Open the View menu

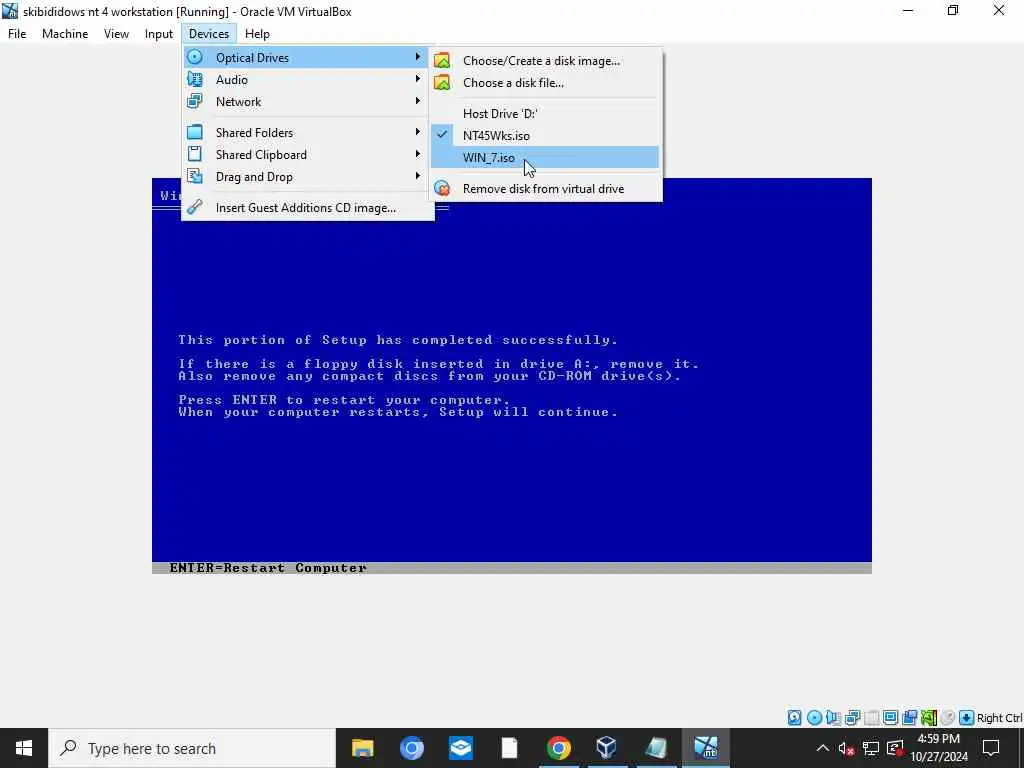click(116, 34)
